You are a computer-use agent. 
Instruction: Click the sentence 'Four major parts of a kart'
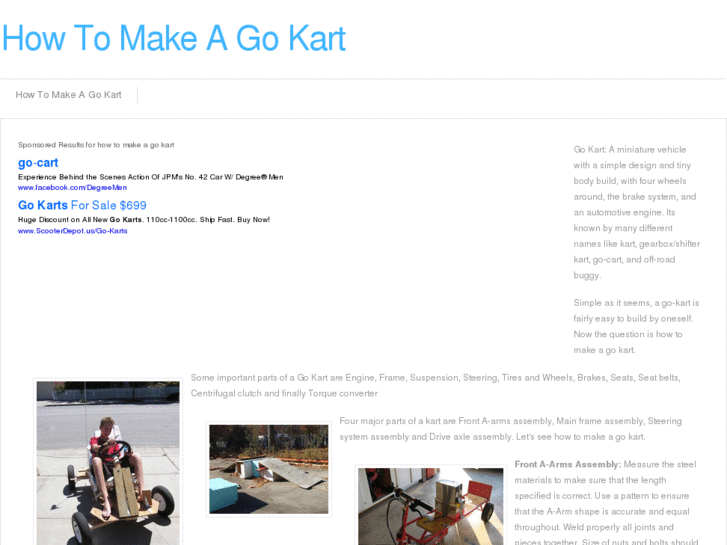[510, 429]
